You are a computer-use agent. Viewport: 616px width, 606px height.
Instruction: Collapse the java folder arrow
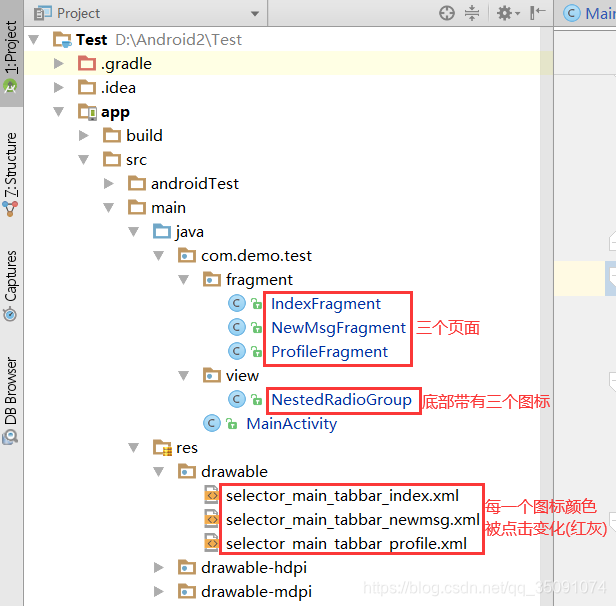(x=134, y=232)
